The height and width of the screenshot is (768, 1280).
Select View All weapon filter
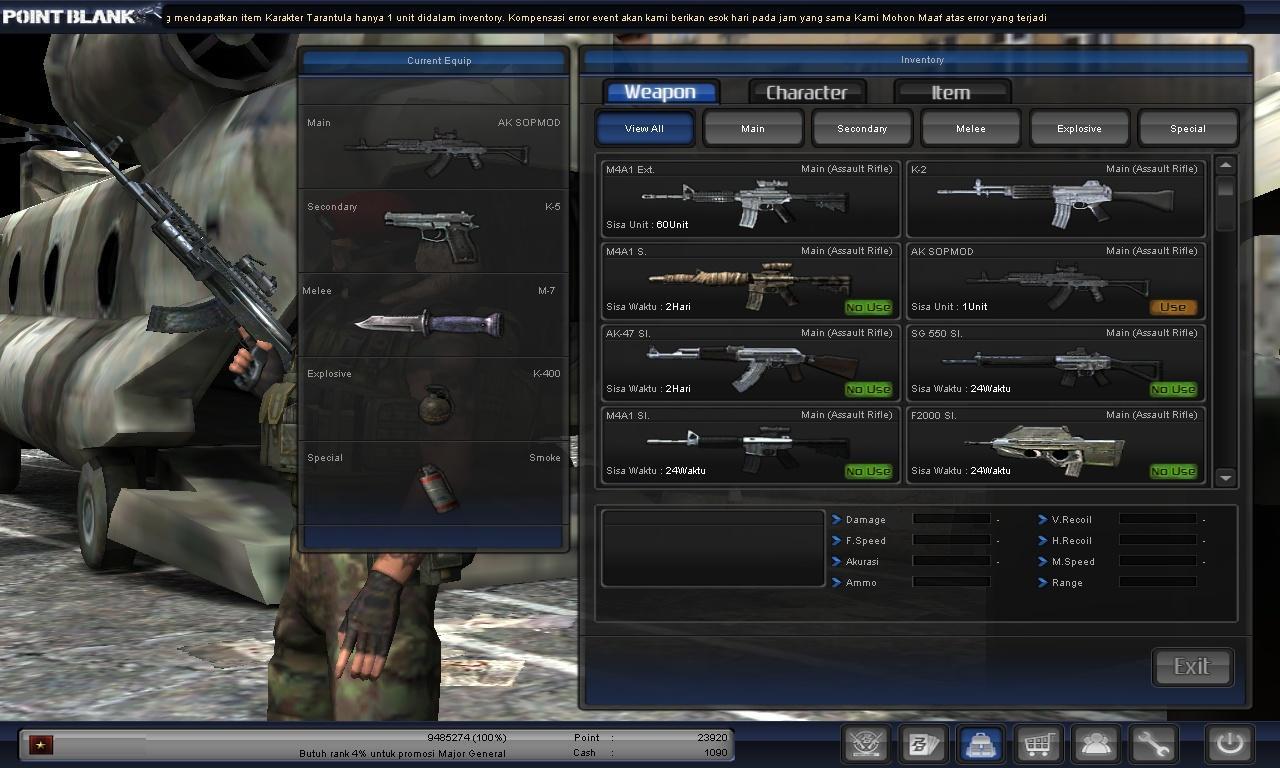click(x=644, y=128)
